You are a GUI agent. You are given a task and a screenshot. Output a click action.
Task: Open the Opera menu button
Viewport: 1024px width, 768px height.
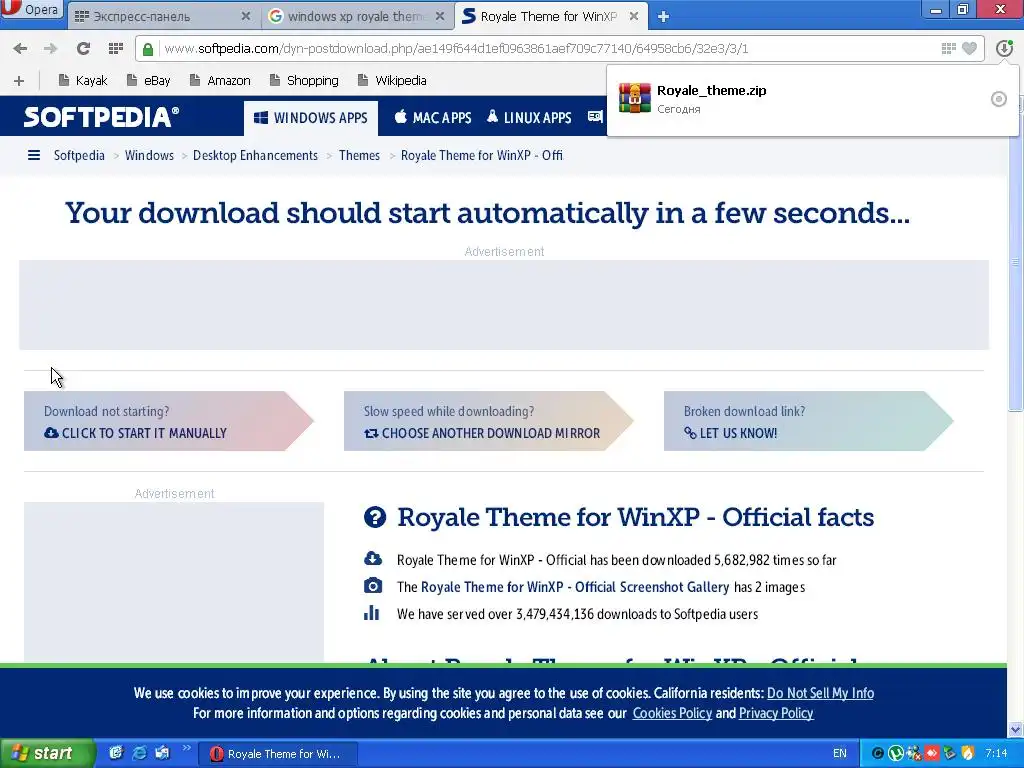tap(31, 10)
